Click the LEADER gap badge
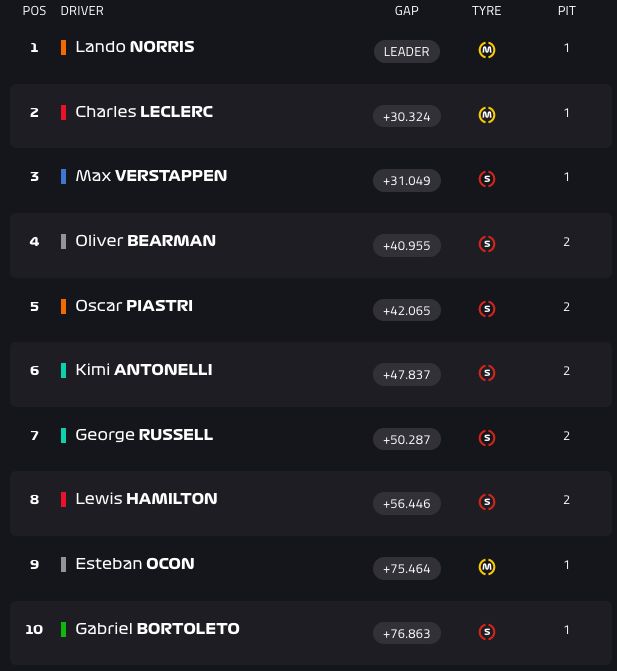This screenshot has height=671, width=617. (x=407, y=51)
